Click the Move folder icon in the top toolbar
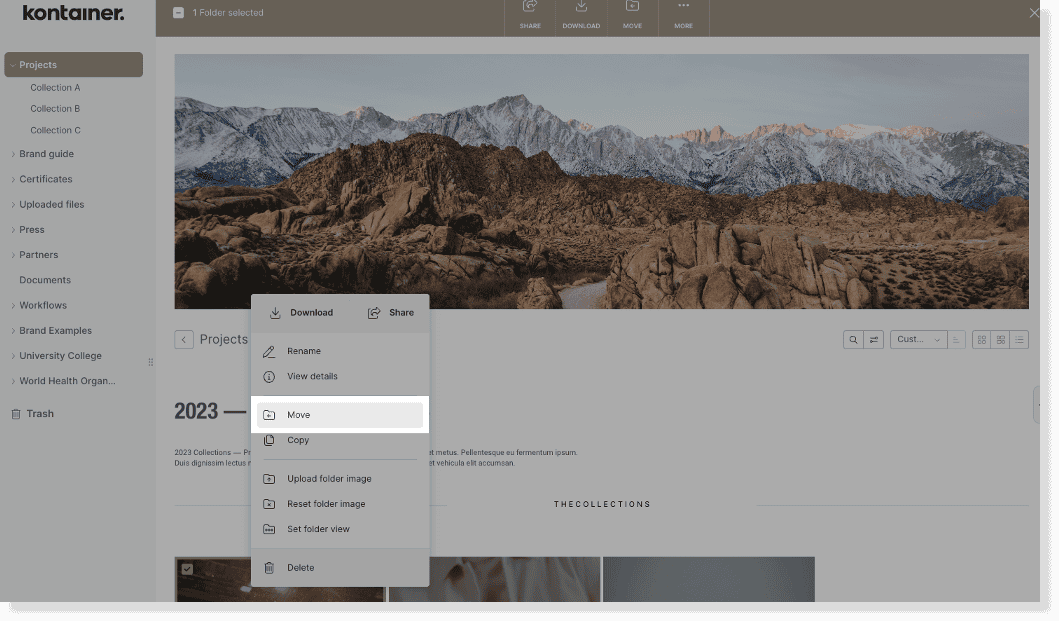The width and height of the screenshot is (1059, 621). tap(632, 12)
